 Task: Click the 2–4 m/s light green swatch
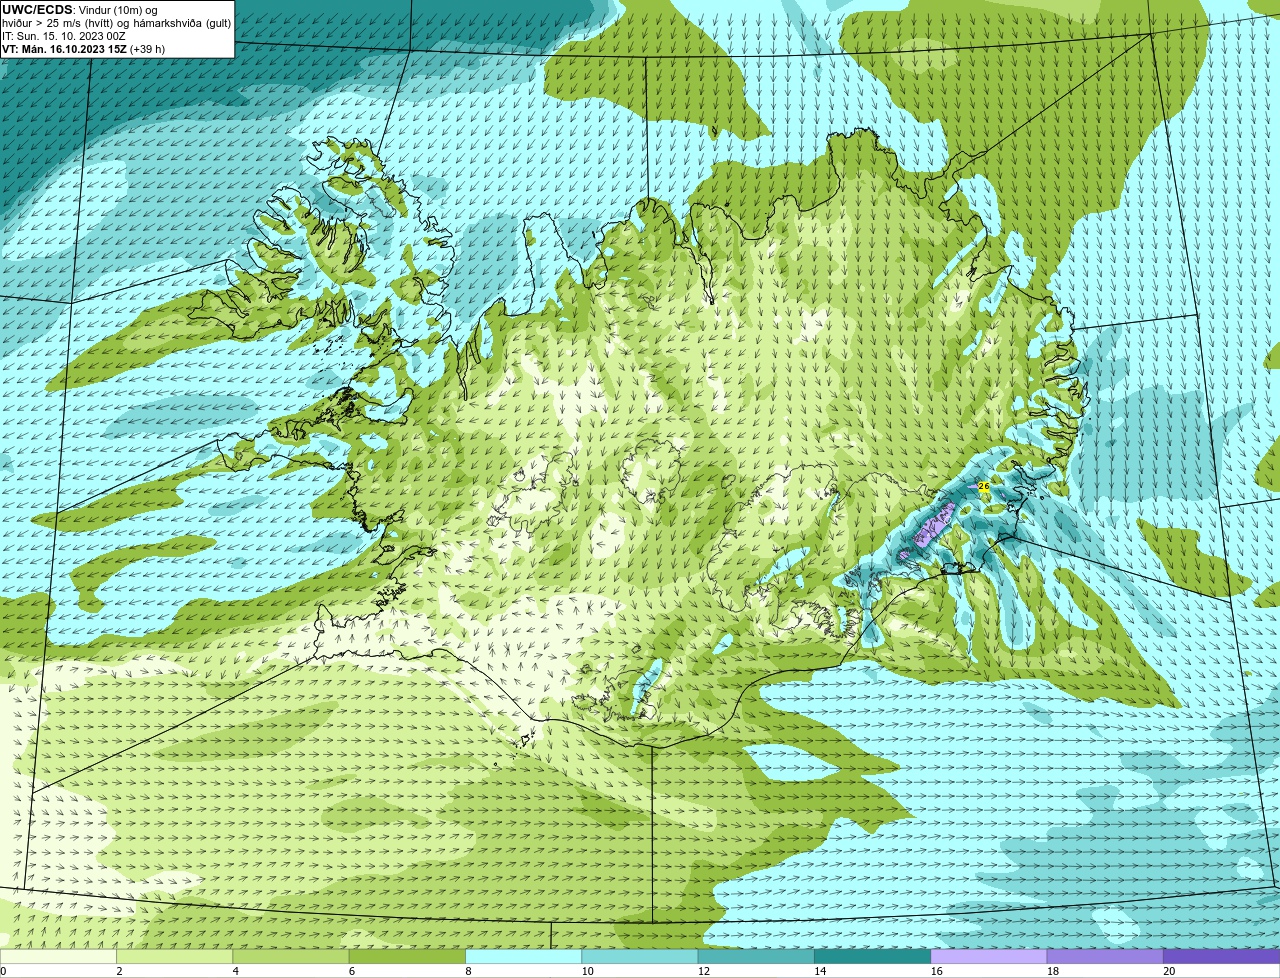click(x=175, y=956)
